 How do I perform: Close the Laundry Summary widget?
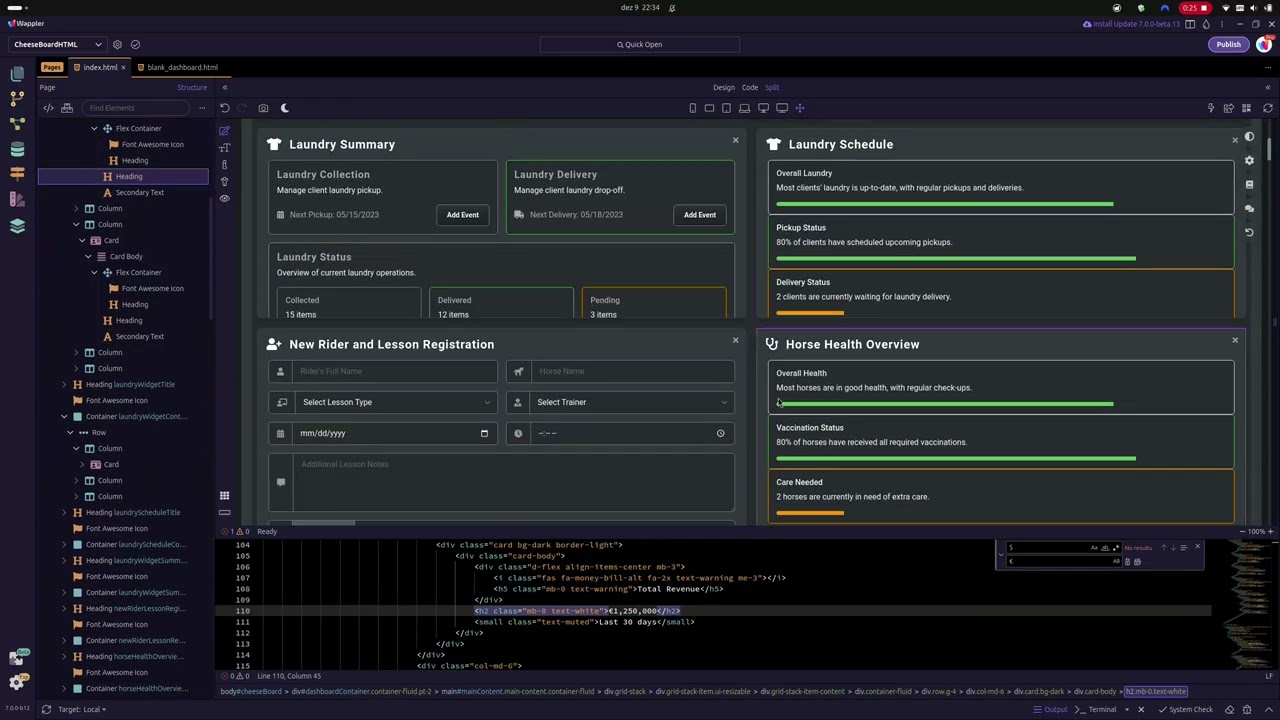click(x=735, y=140)
